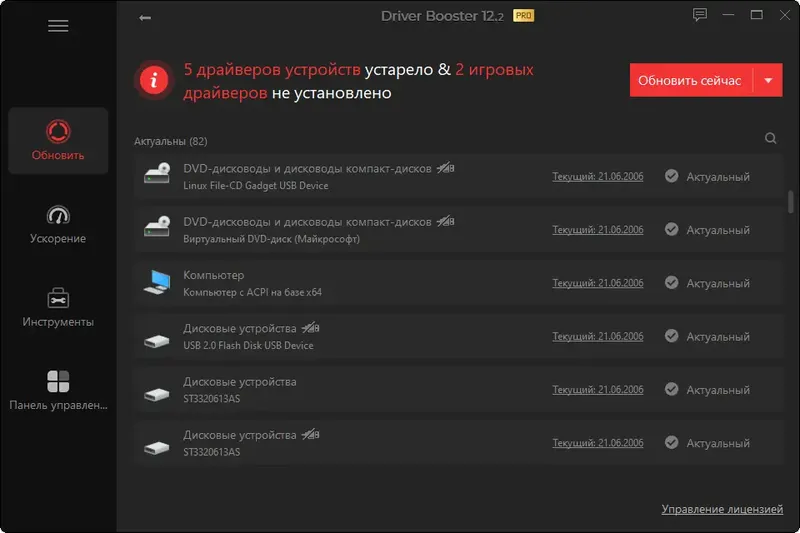Click Актуальный status label on Компьютер row
Screen dimensions: 800x533
click(718, 284)
